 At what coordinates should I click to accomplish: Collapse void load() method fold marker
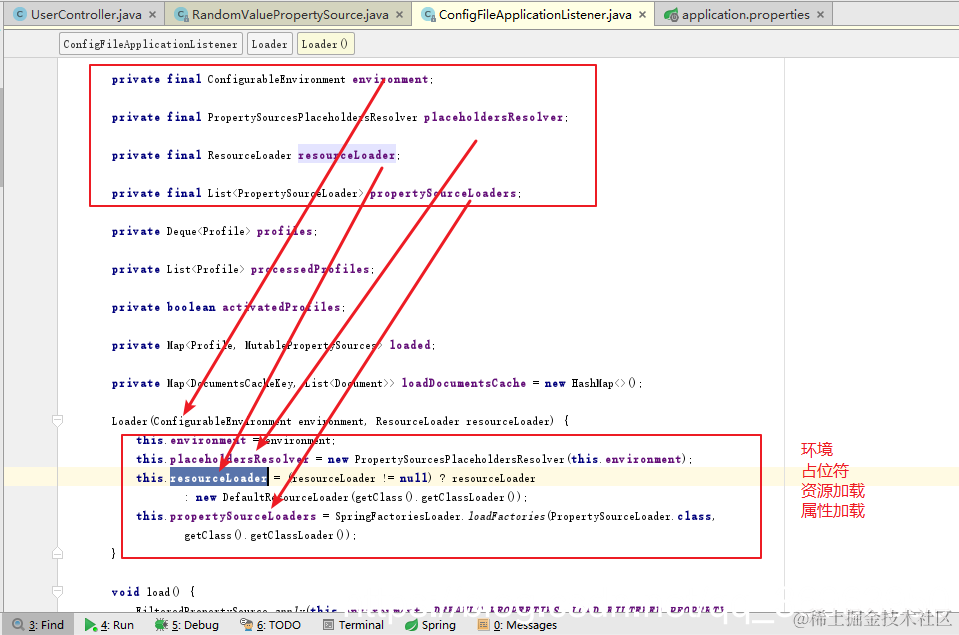click(x=57, y=592)
